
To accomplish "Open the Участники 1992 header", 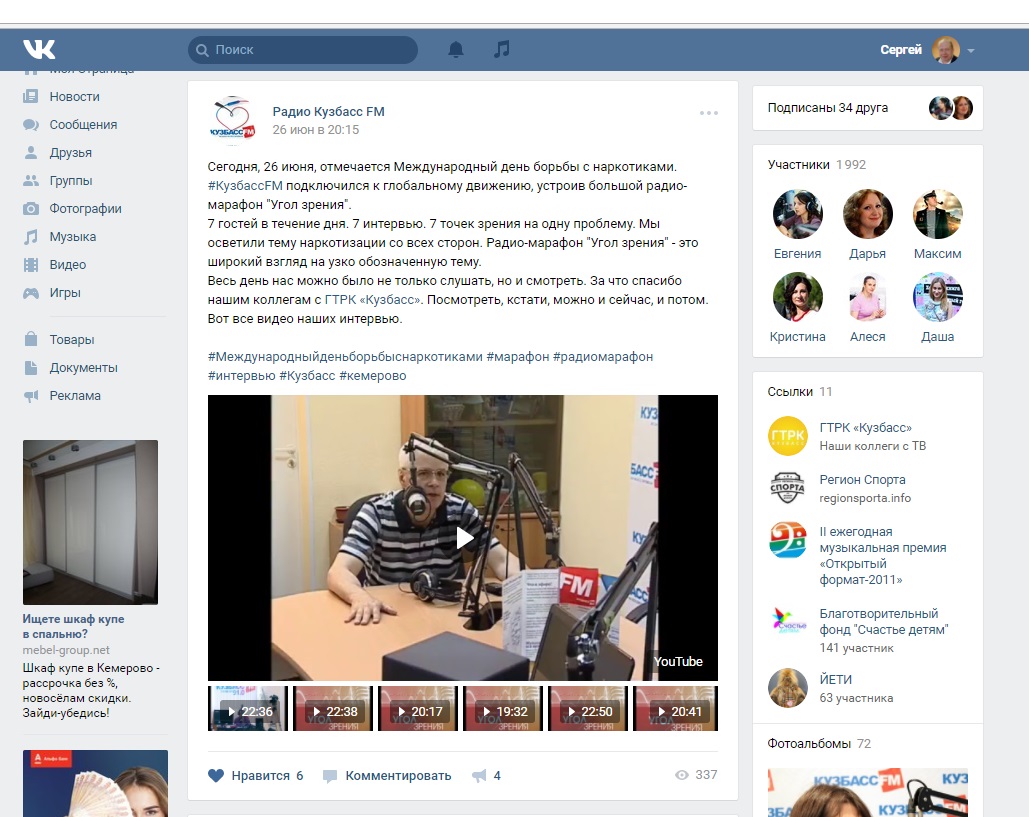I will pos(817,165).
